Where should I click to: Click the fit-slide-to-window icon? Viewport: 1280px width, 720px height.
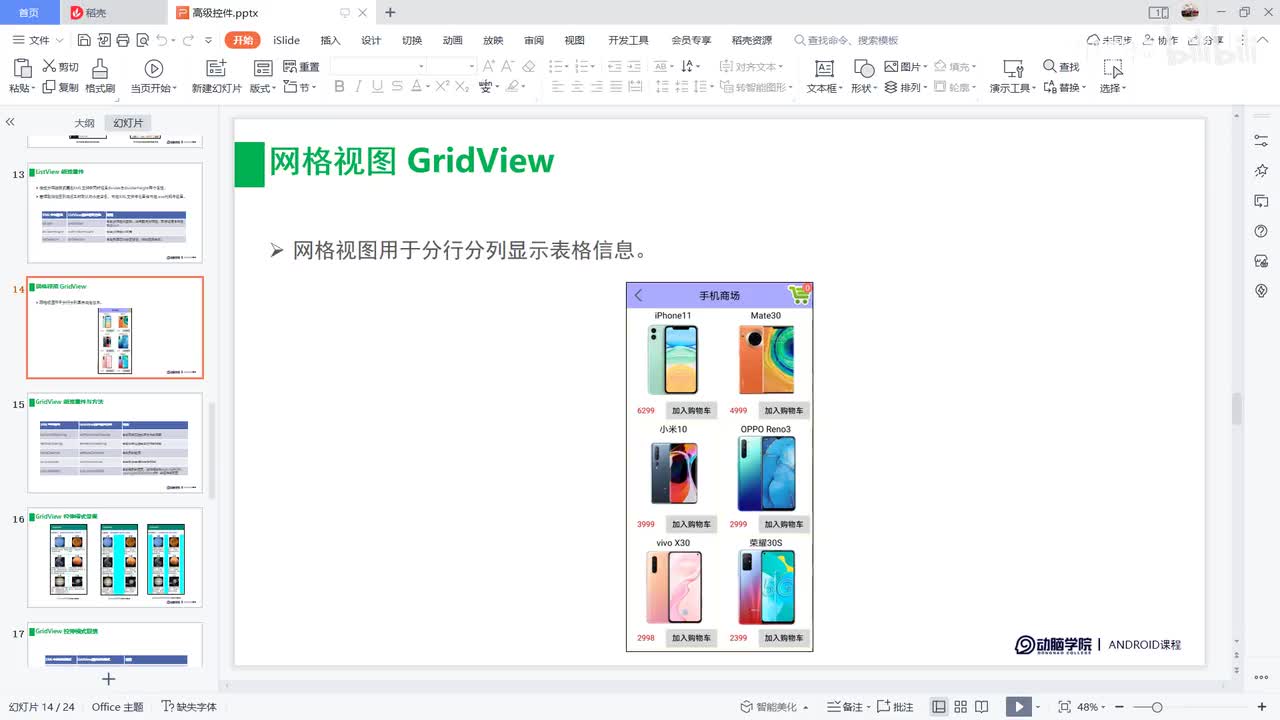[x=1063, y=707]
